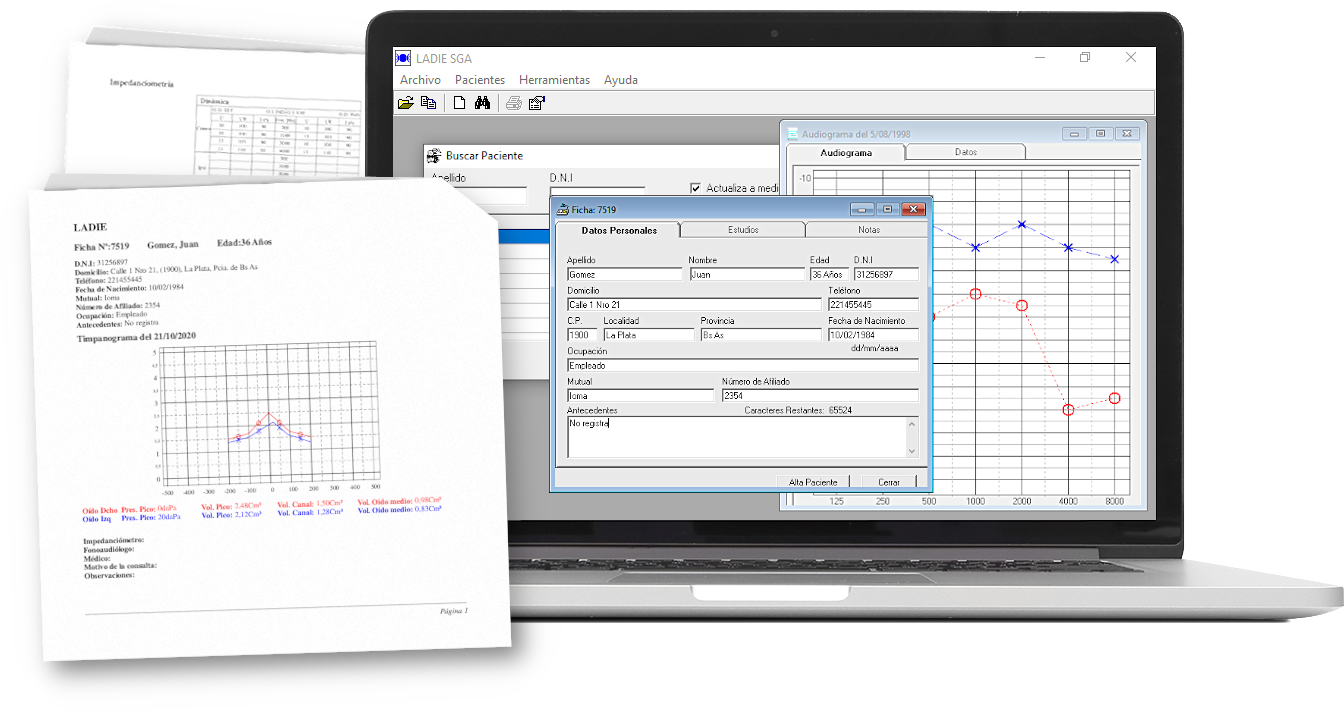Click the Provincia field 'Bs As'
The height and width of the screenshot is (711, 1344).
click(760, 335)
